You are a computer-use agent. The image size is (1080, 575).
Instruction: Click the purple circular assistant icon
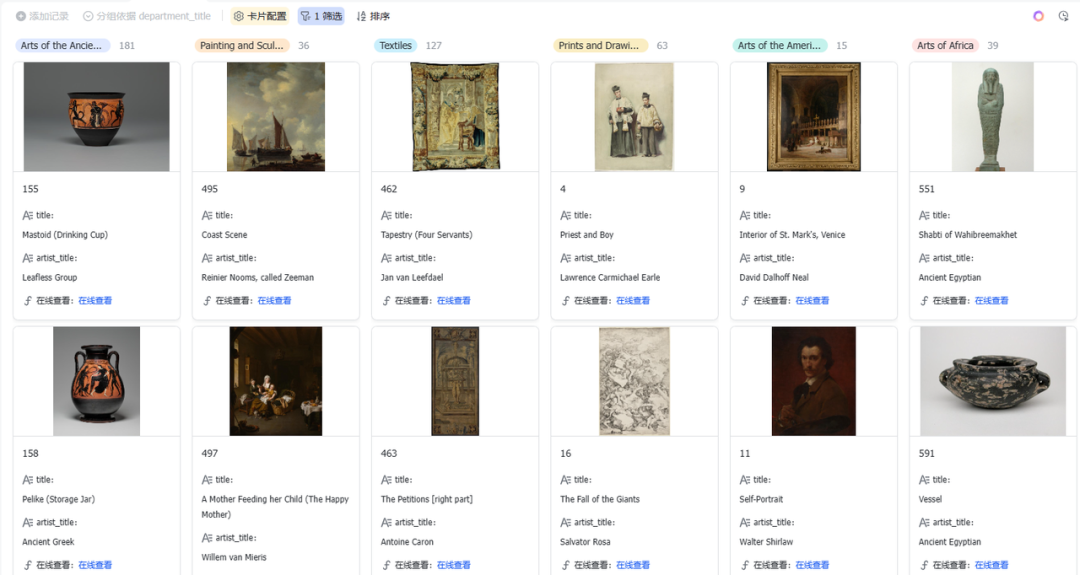tap(1038, 16)
